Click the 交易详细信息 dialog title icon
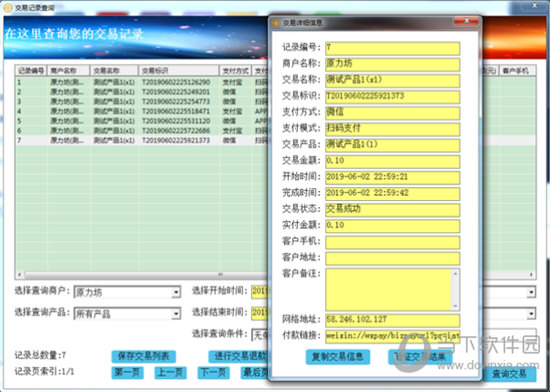Image resolution: width=550 pixels, height=392 pixels. [276, 23]
